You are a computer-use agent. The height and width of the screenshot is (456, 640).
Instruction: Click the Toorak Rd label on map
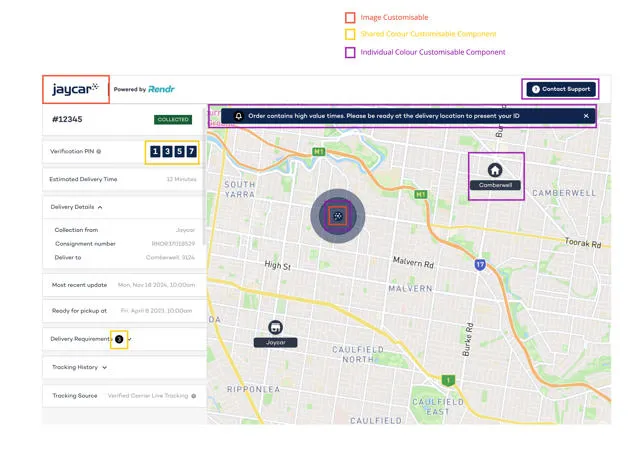point(583,243)
